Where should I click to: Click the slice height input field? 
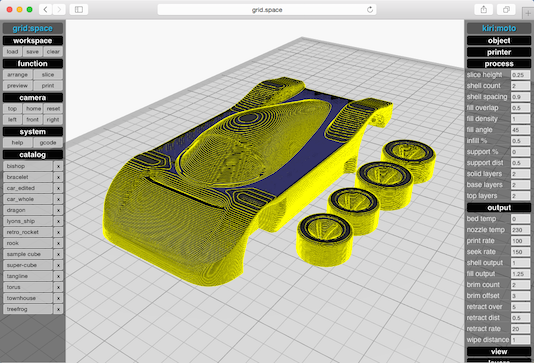point(520,75)
